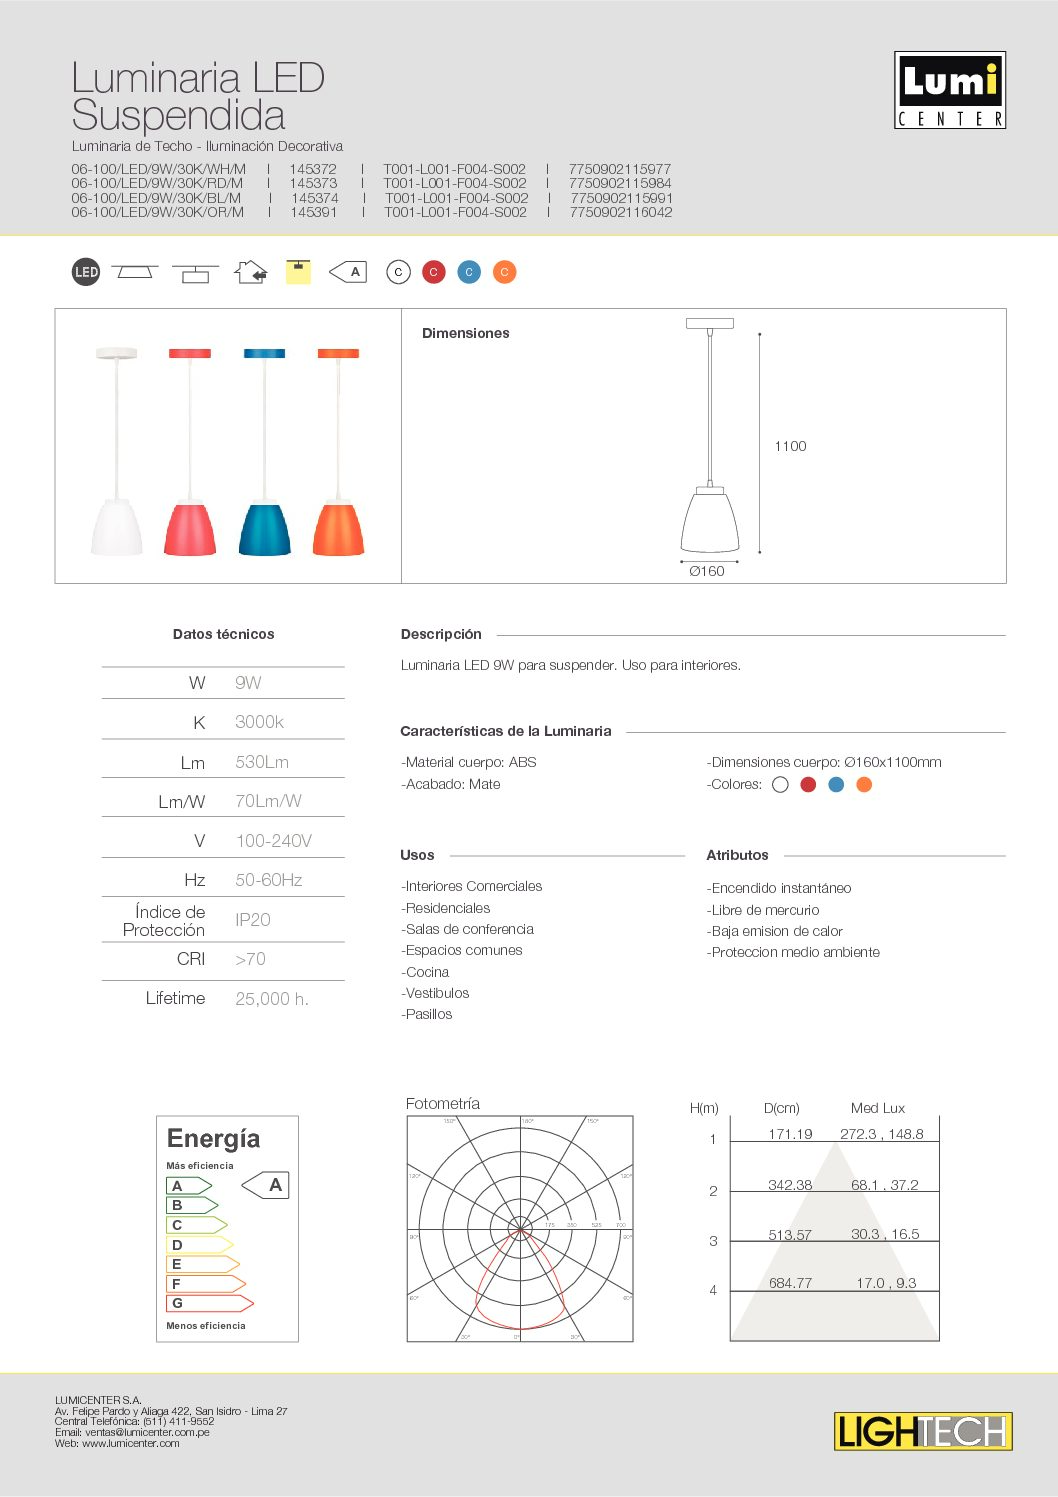Click the item number 145391
This screenshot has width=1058, height=1497.
pyautogui.click(x=314, y=212)
